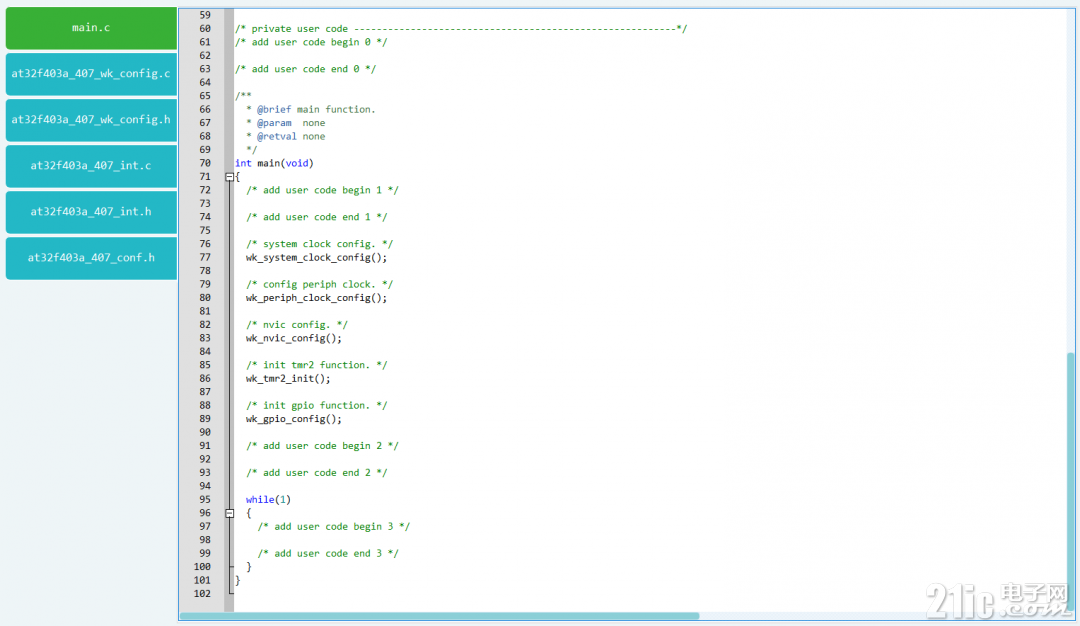
Task: Click 'wk_system_clock_config();' code line
Action: coord(316,258)
